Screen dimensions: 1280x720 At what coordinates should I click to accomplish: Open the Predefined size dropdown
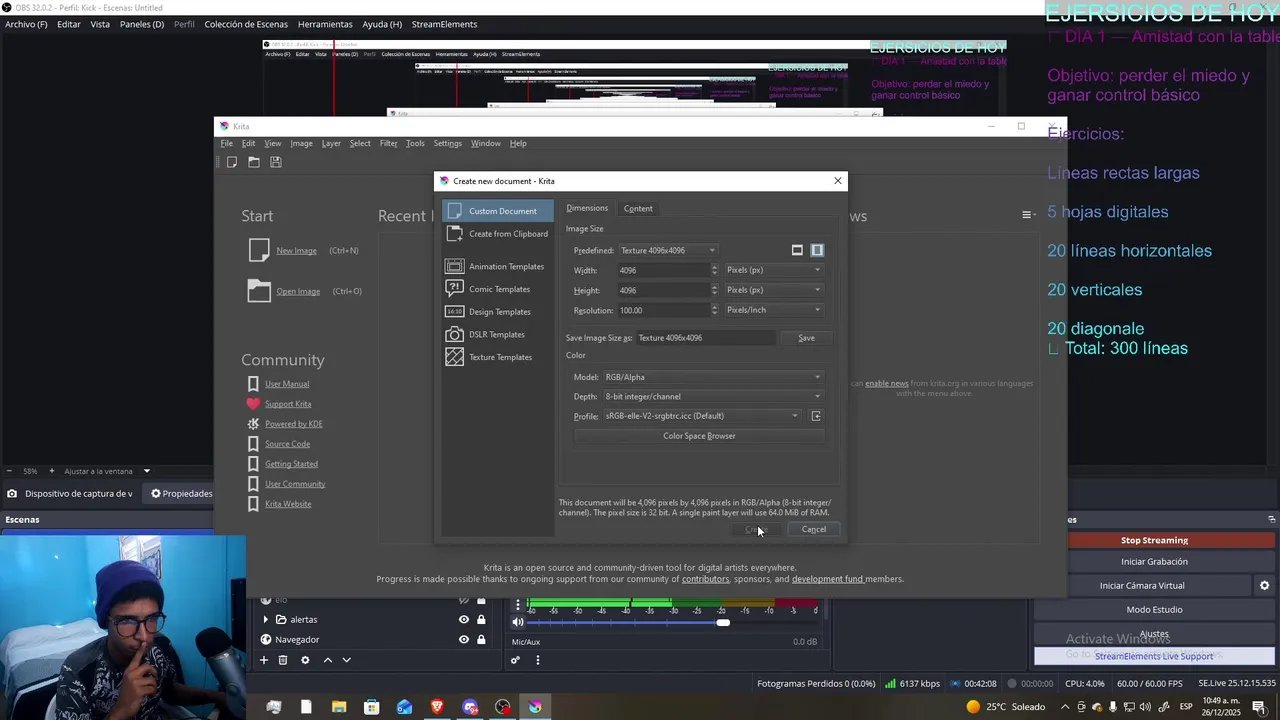[x=667, y=250]
